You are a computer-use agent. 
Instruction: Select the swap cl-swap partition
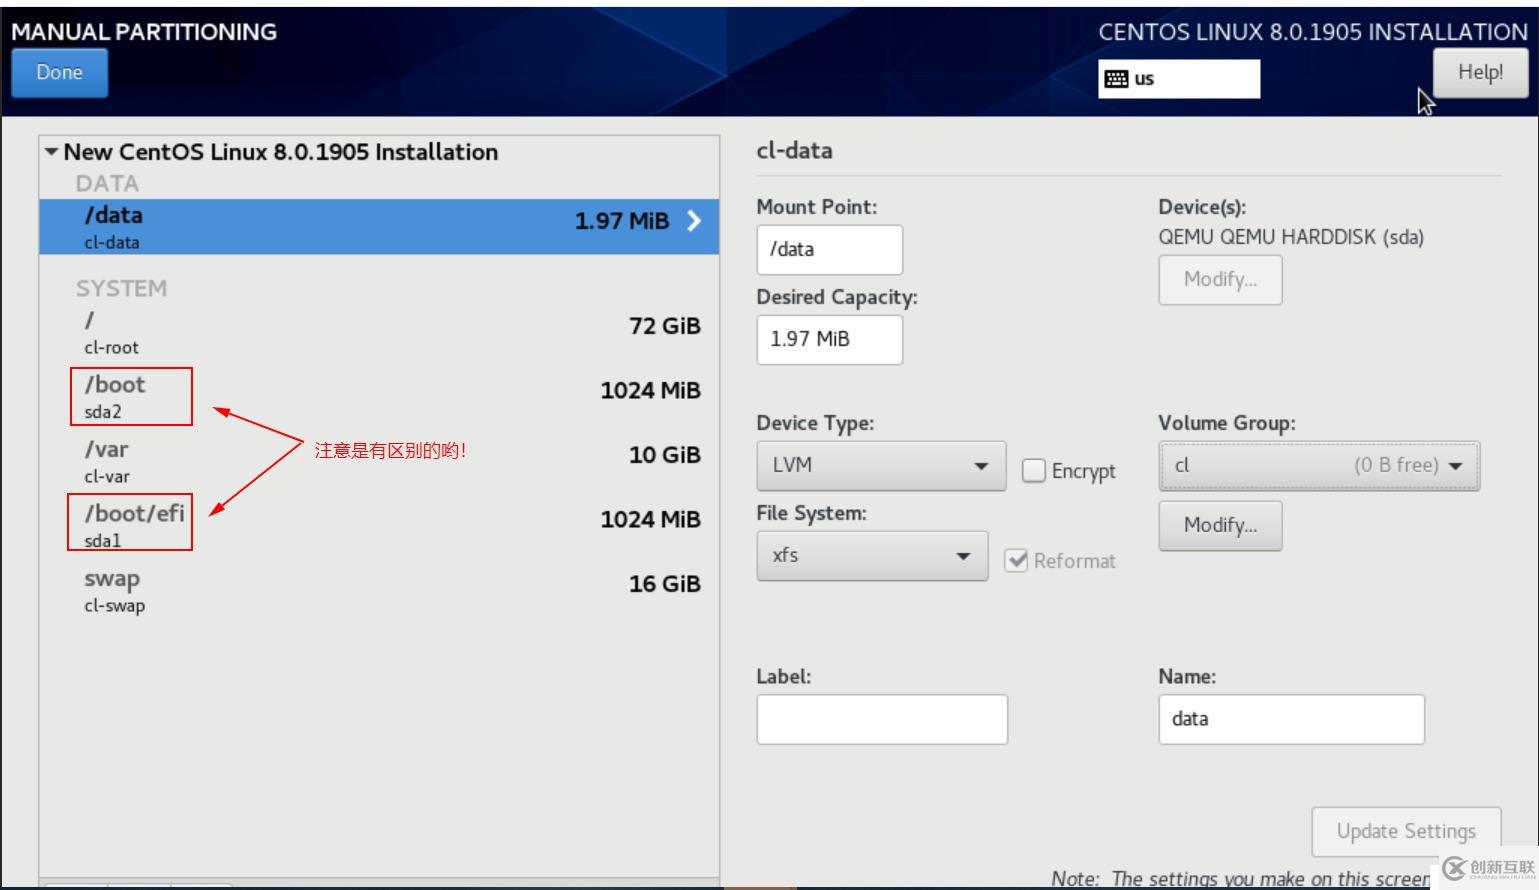pos(379,591)
